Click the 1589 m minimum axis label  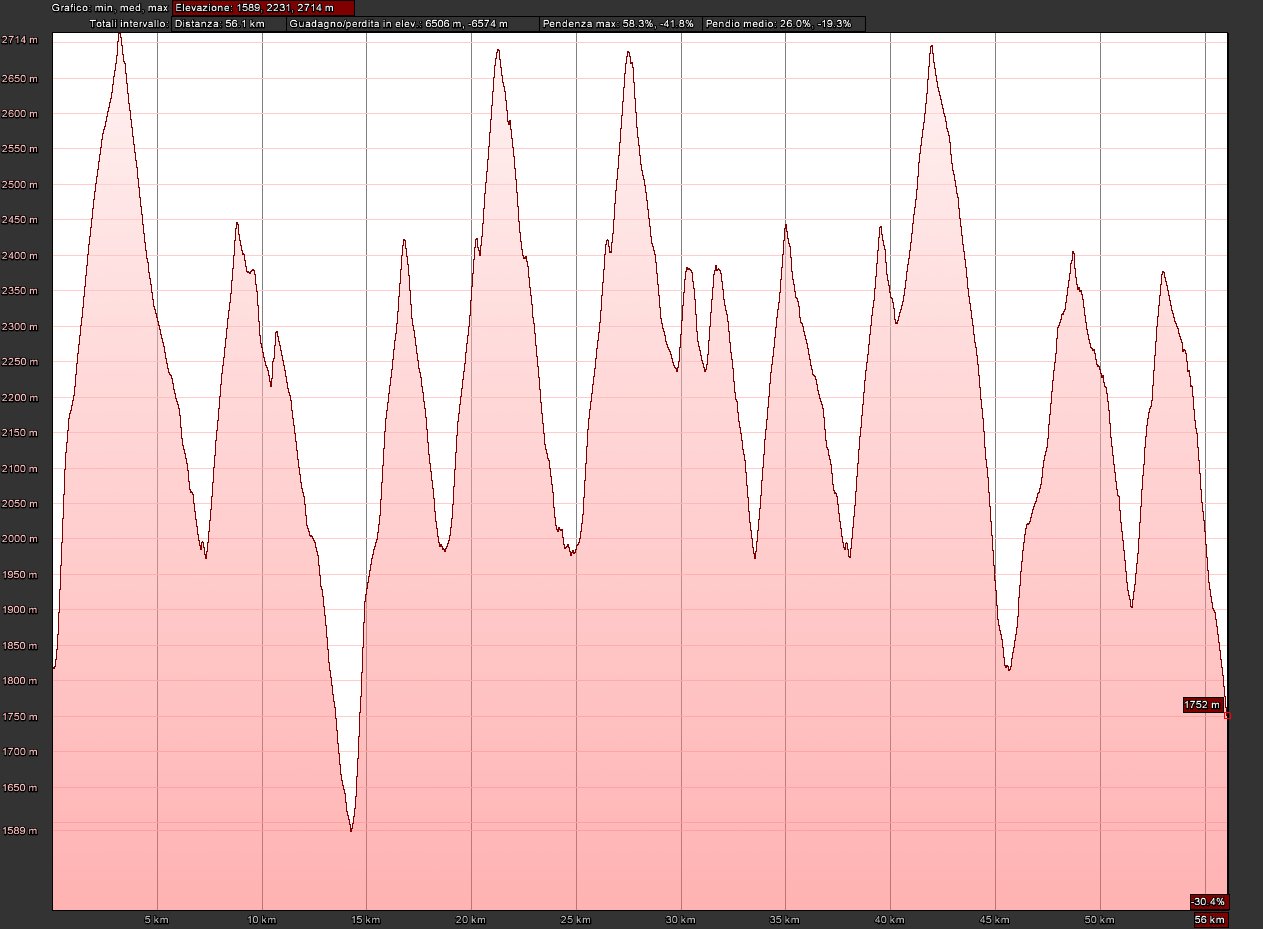point(19,830)
